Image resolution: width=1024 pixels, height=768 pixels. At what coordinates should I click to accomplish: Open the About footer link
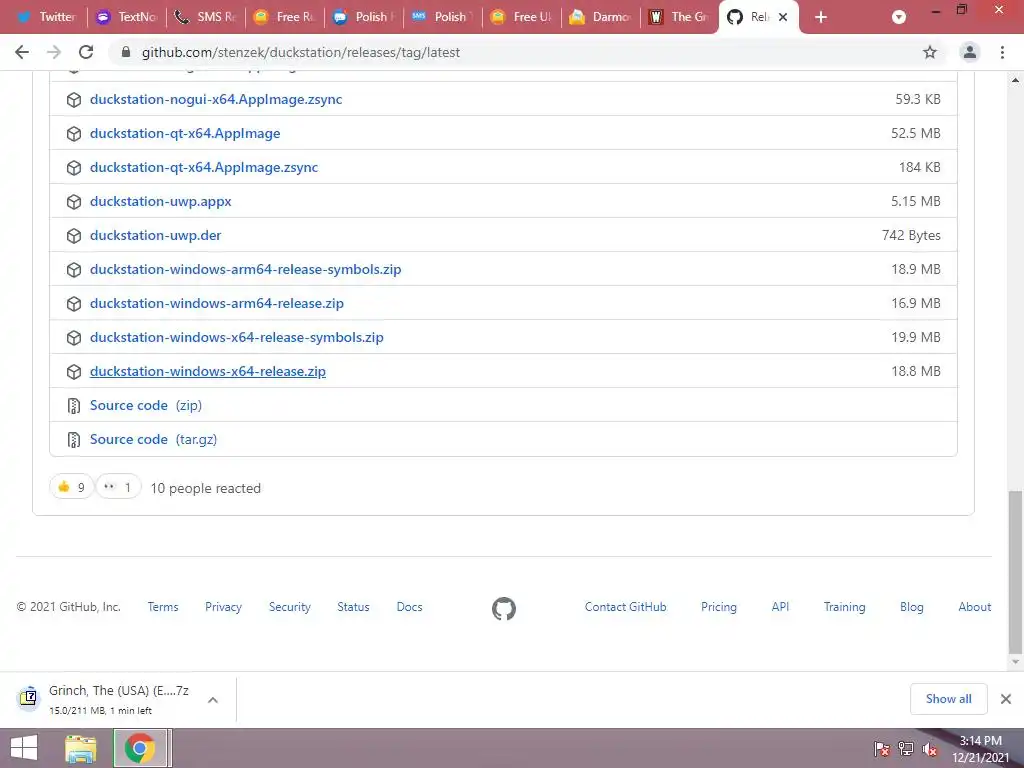click(974, 607)
